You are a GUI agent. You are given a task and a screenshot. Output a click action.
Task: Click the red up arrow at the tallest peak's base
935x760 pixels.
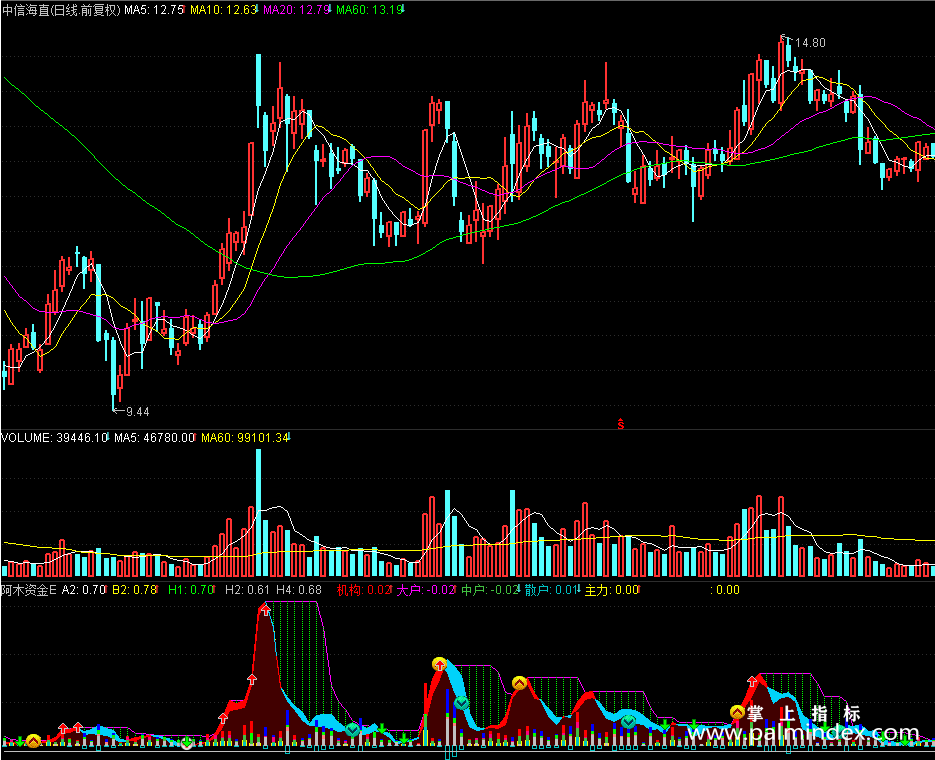[x=223, y=718]
